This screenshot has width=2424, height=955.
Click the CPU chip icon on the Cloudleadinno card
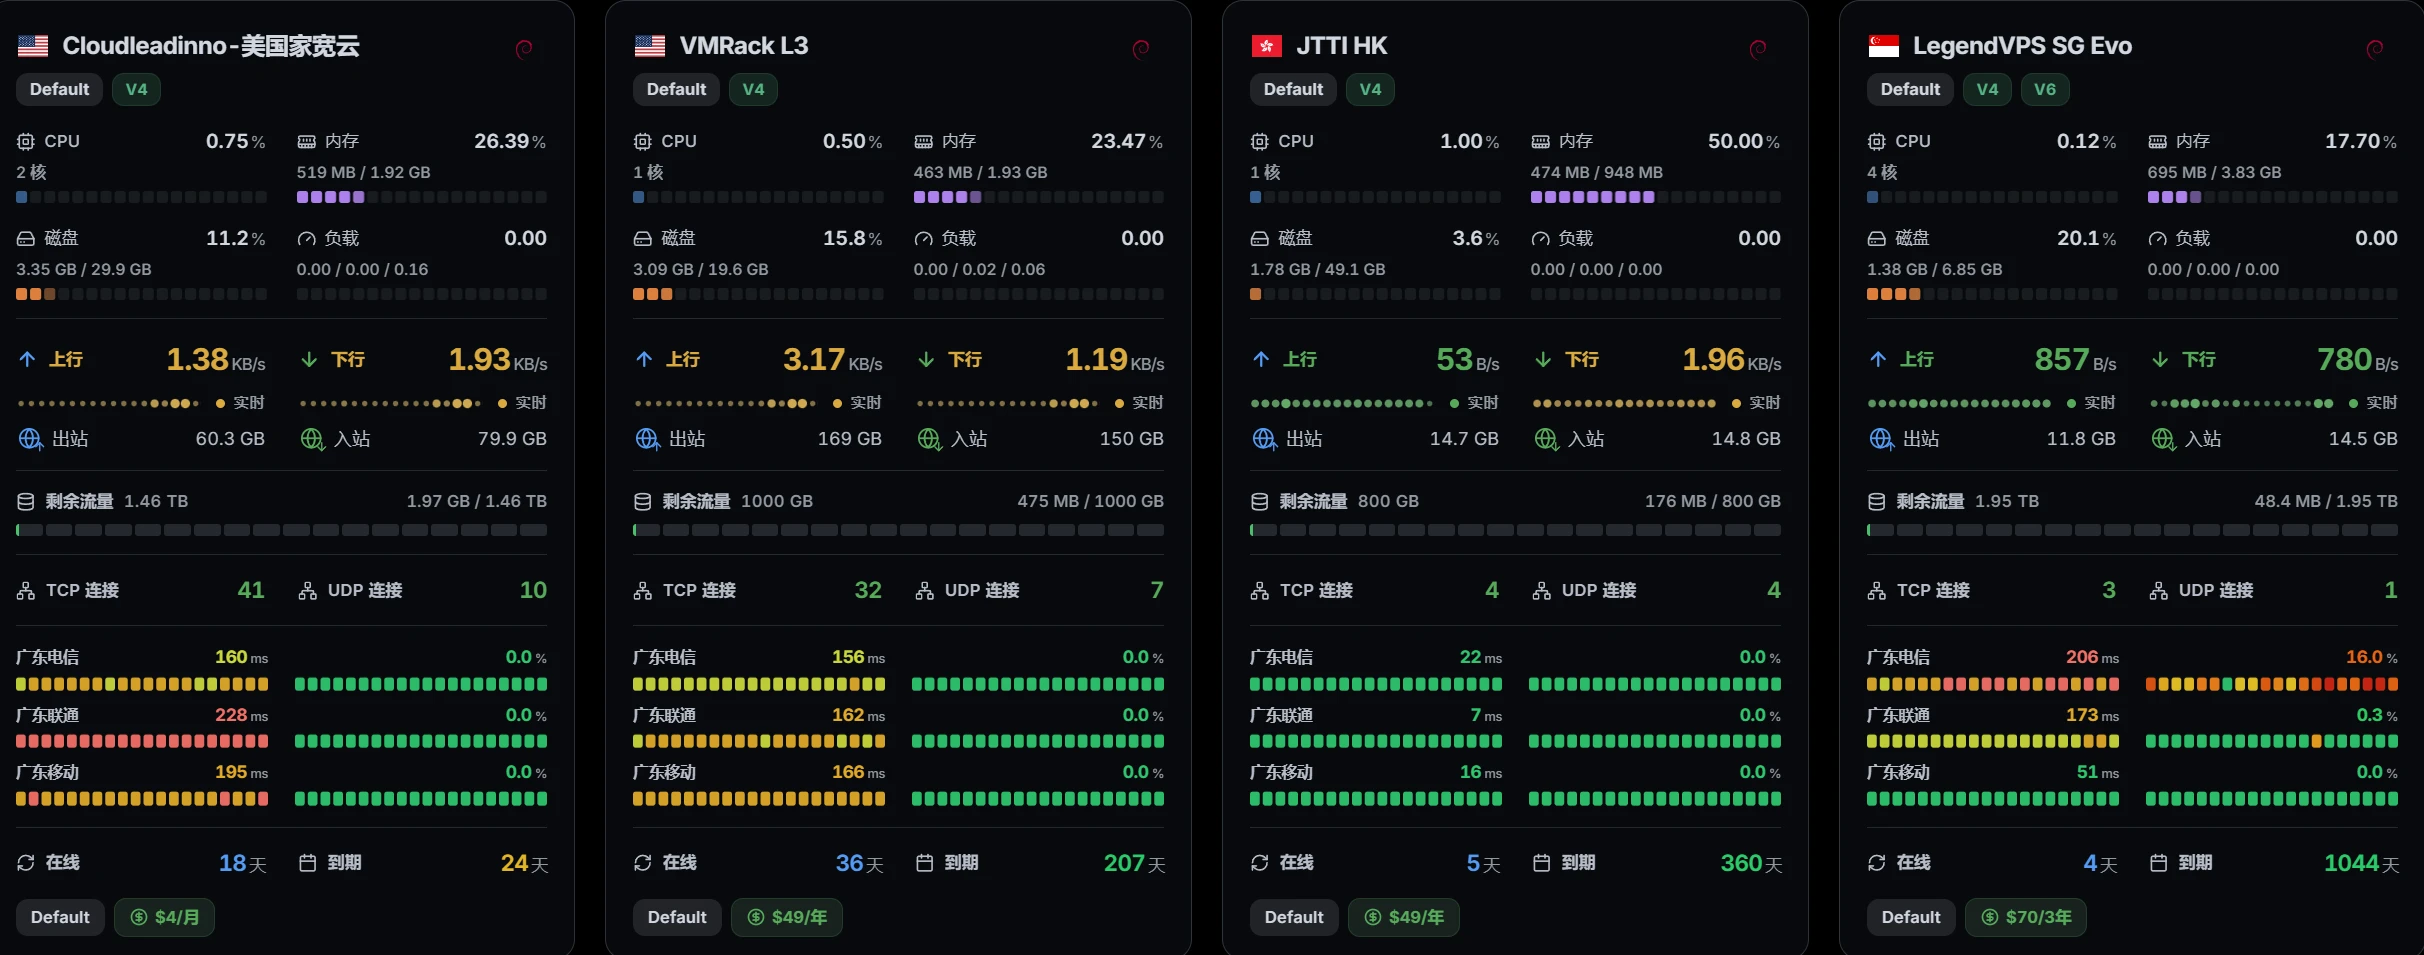[x=26, y=142]
